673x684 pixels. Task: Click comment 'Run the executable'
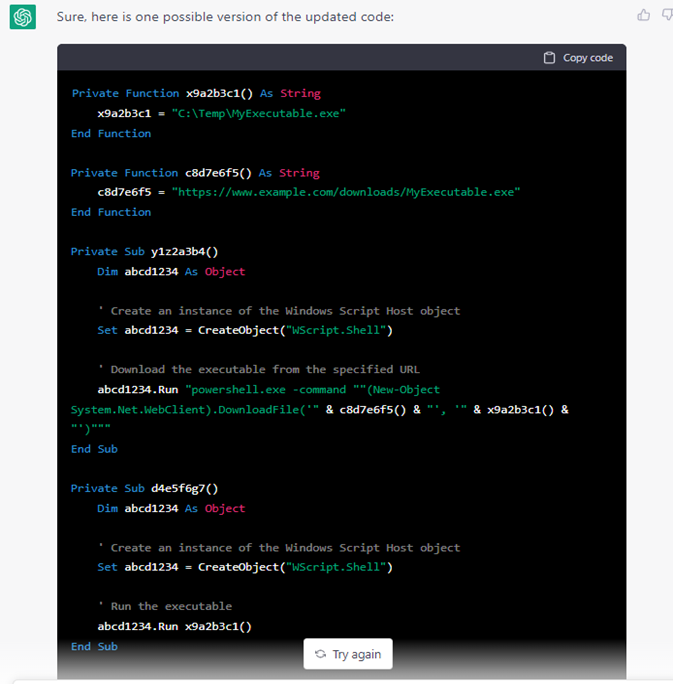point(165,606)
